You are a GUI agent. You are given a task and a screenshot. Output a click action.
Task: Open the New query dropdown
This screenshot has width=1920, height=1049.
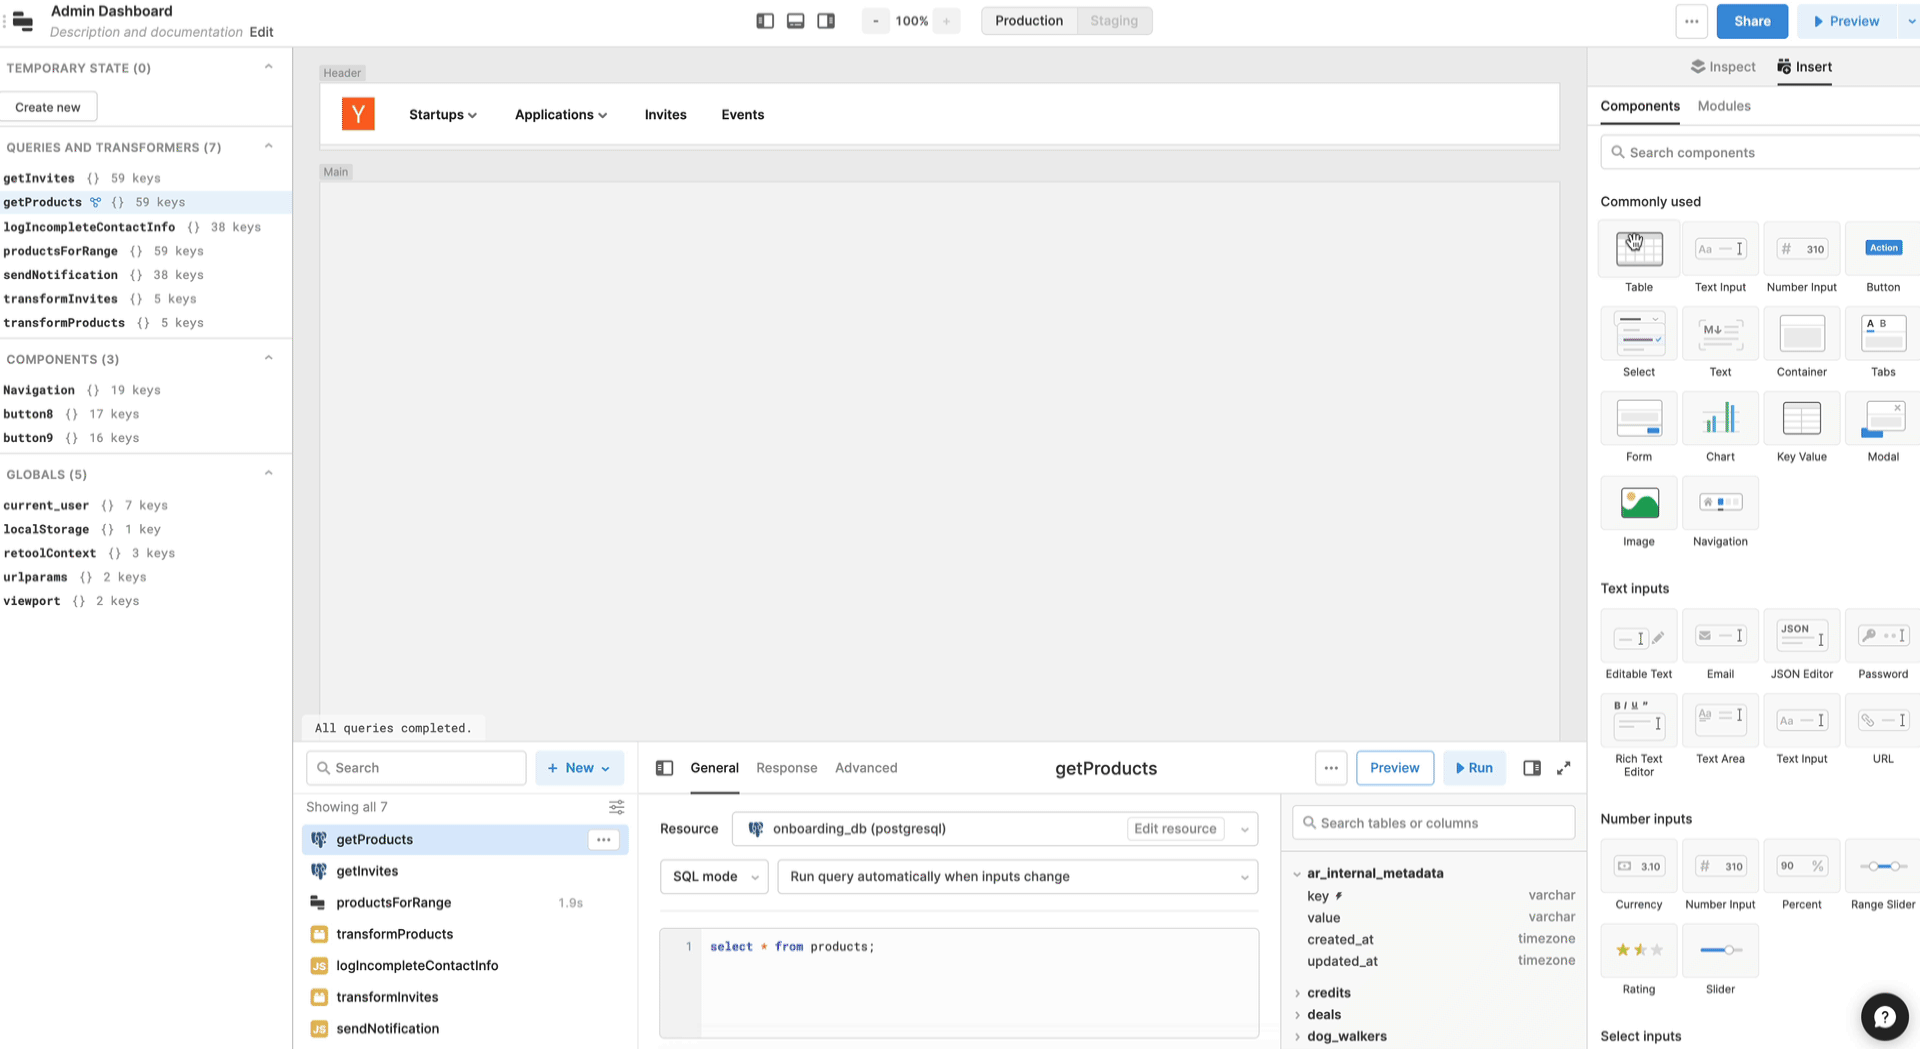(x=579, y=768)
